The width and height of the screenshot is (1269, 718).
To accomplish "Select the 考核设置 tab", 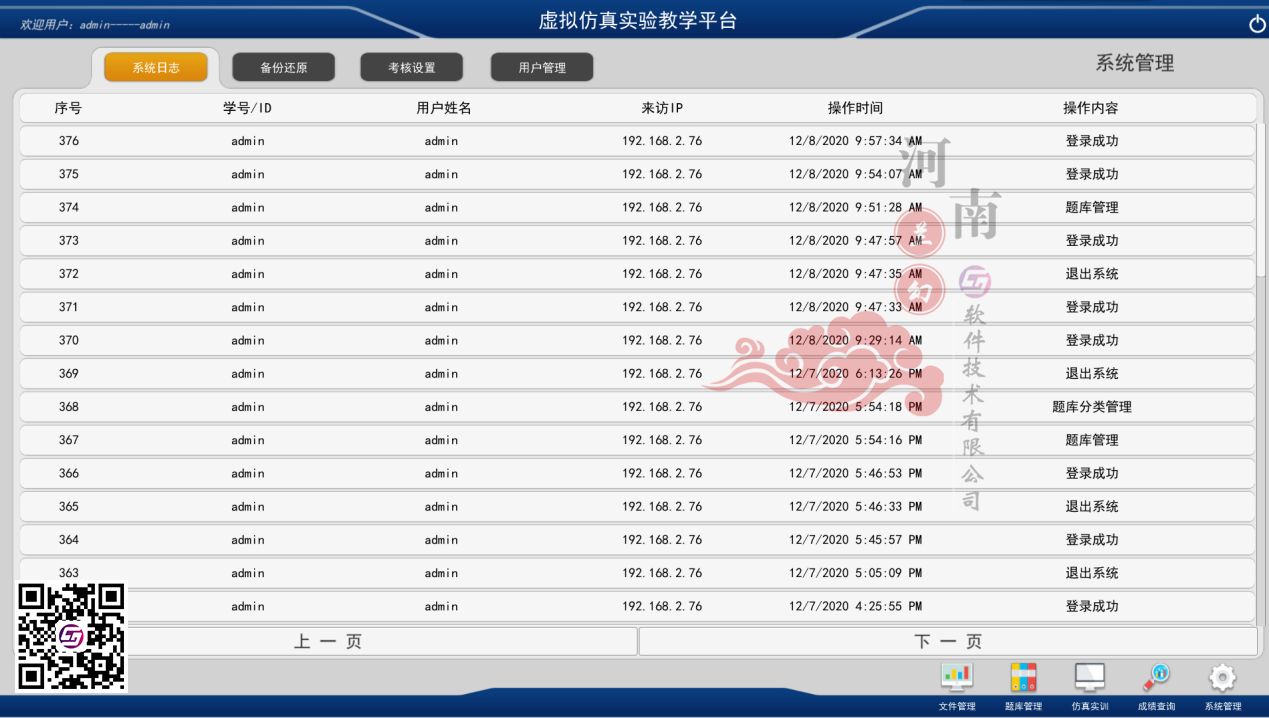I will click(x=412, y=68).
